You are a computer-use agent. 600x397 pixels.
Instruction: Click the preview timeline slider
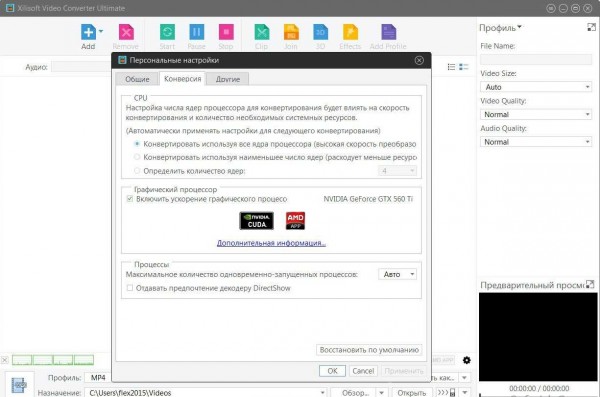point(538,395)
